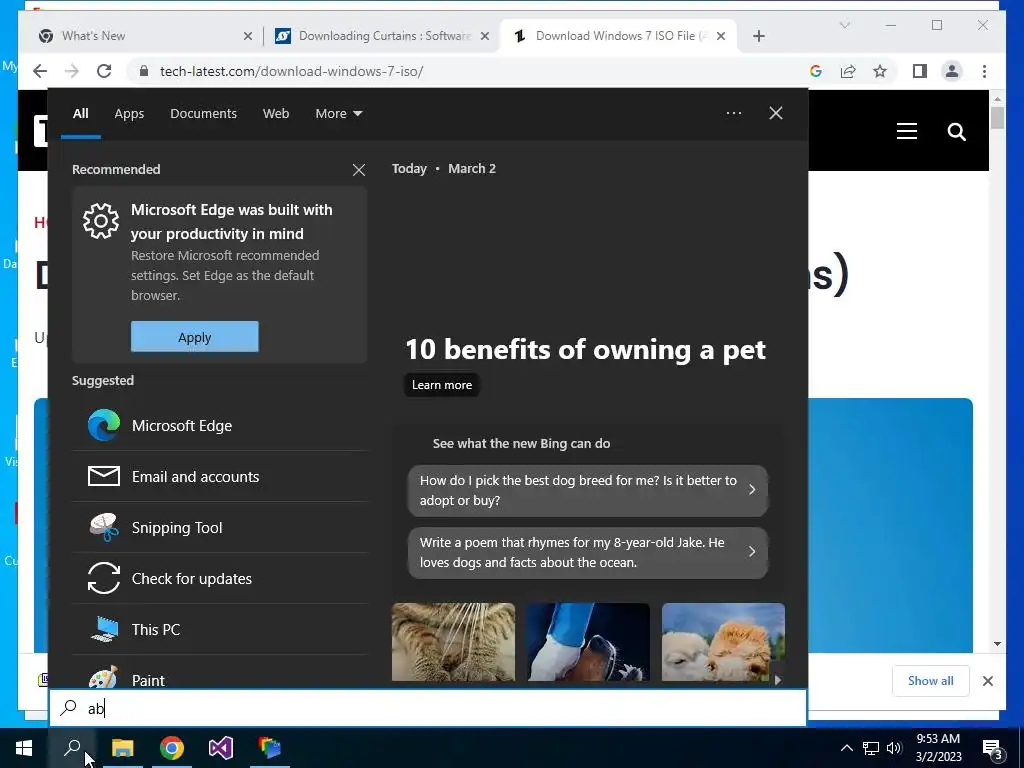Toggle Chrome side panel
The width and height of the screenshot is (1024, 768).
[x=920, y=71]
